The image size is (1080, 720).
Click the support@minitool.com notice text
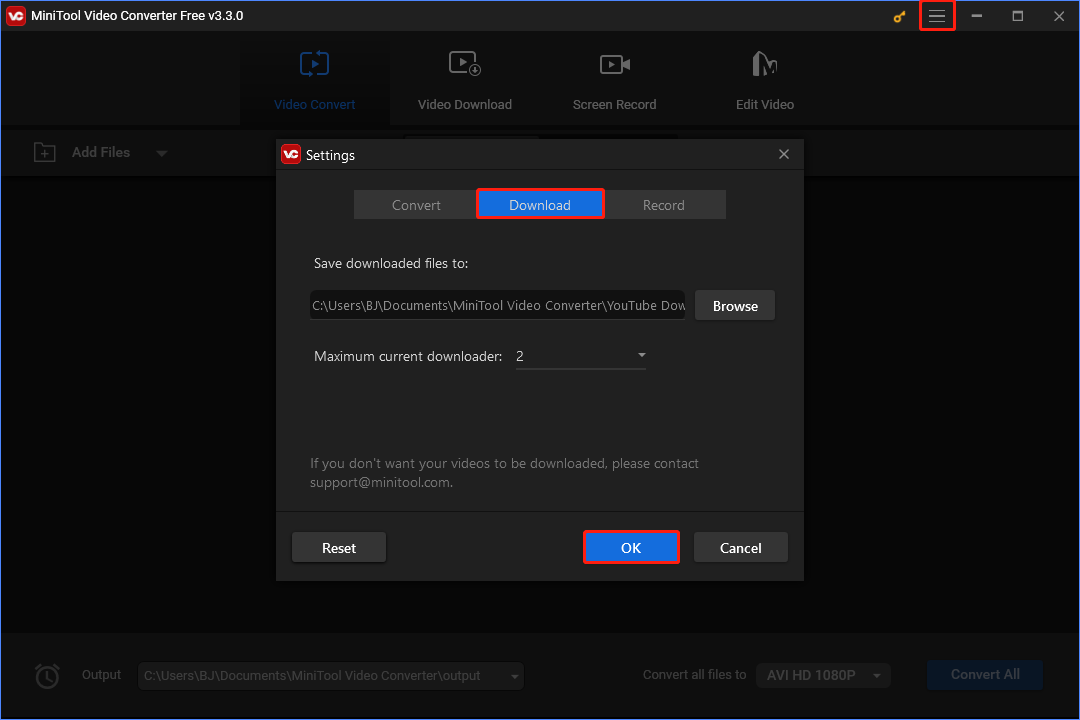click(504, 473)
